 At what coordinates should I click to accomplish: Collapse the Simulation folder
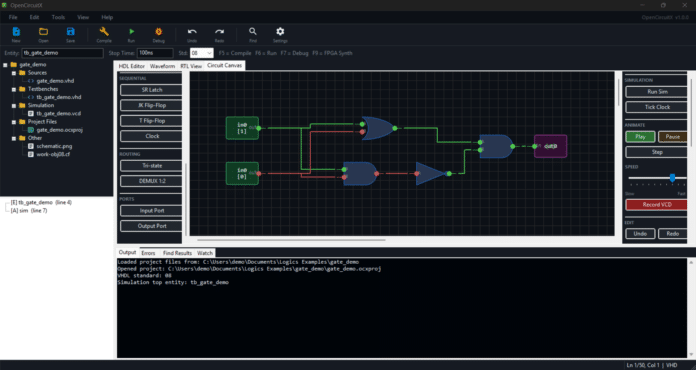click(x=14, y=106)
